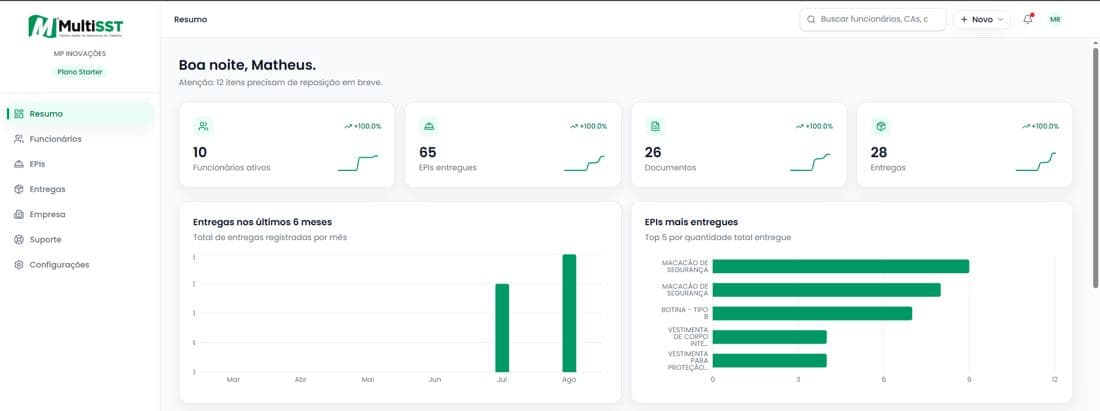Click the Plano Starter badge
This screenshot has height=411, width=1100.
click(x=80, y=72)
